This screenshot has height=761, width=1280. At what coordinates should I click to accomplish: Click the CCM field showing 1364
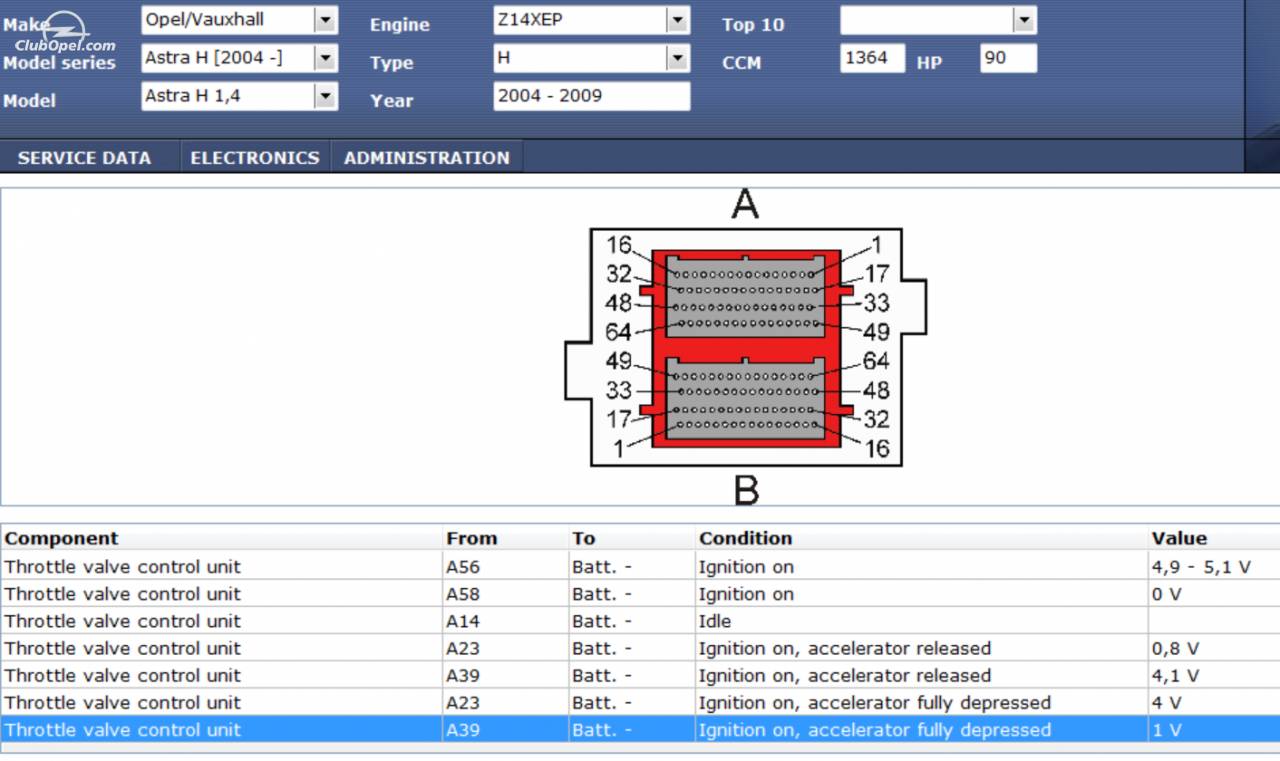[x=872, y=58]
